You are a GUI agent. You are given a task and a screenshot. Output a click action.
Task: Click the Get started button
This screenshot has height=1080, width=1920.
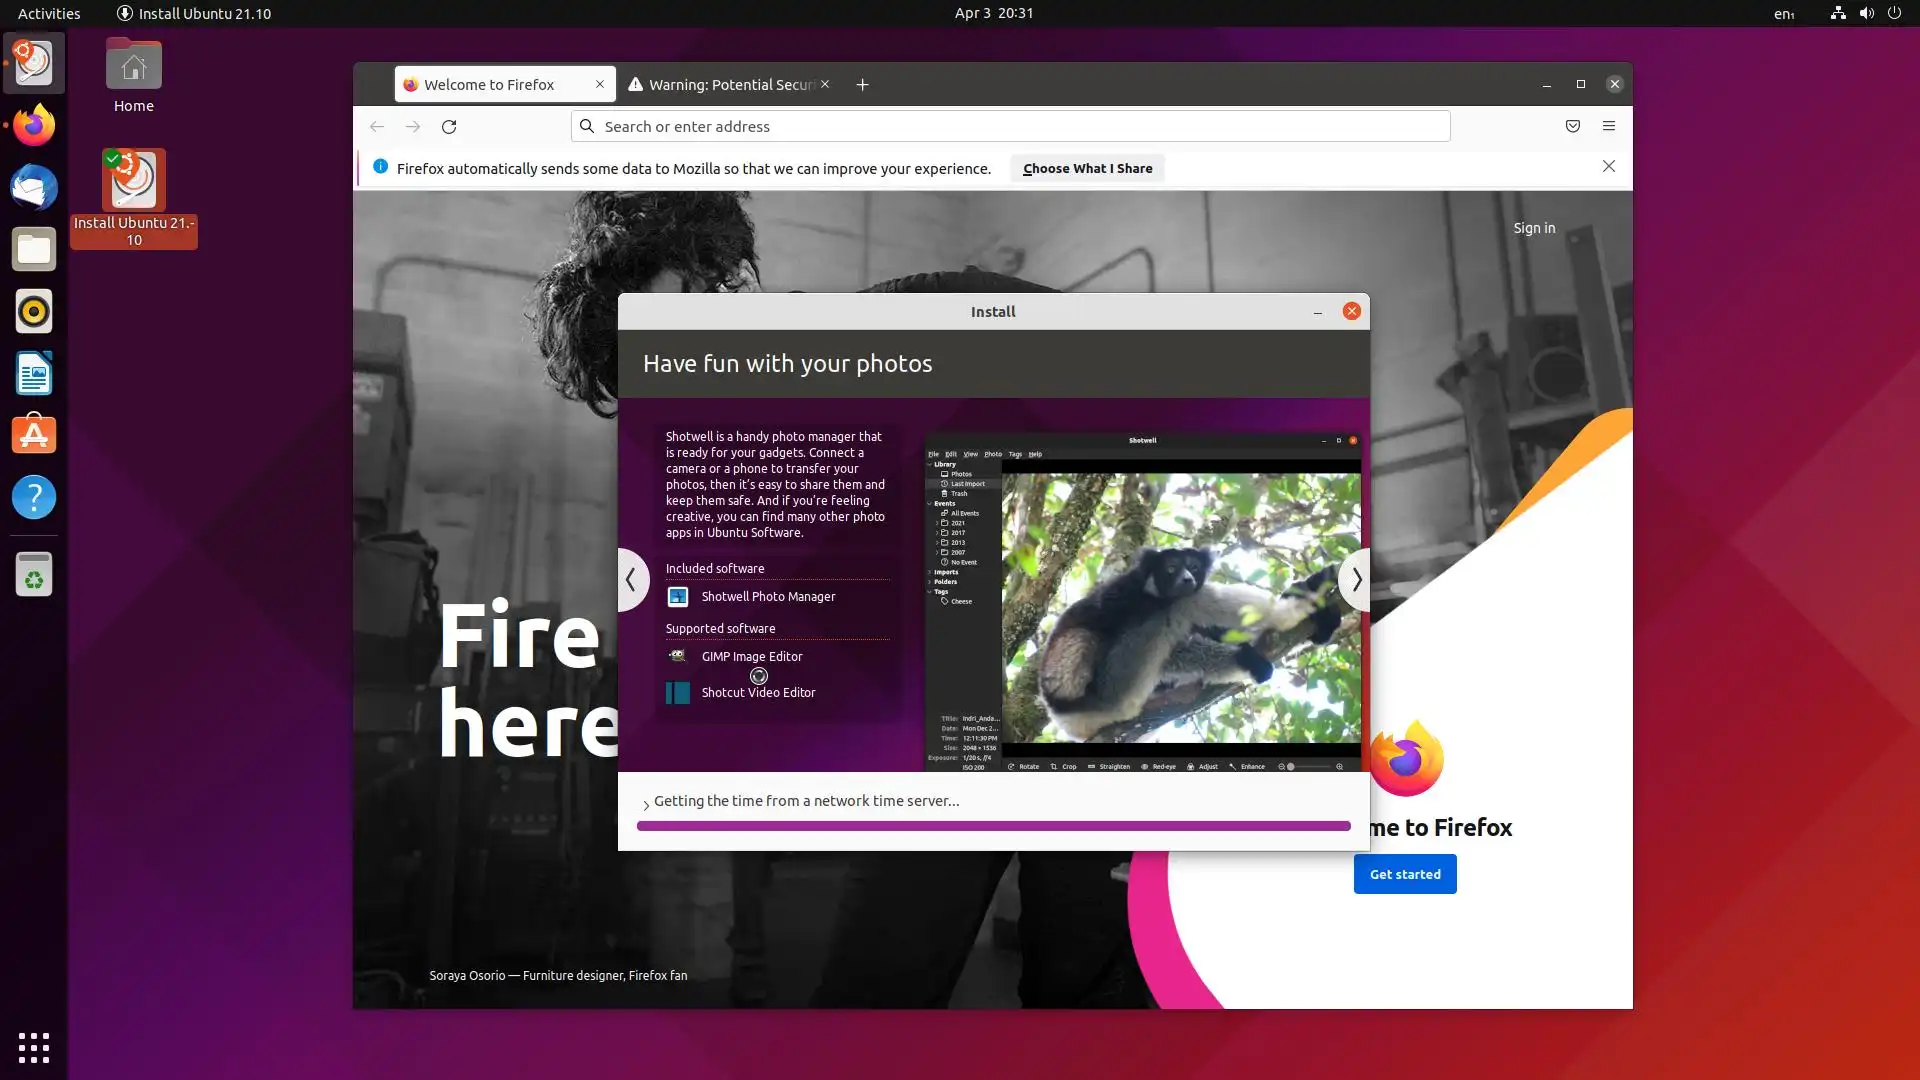click(x=1404, y=874)
